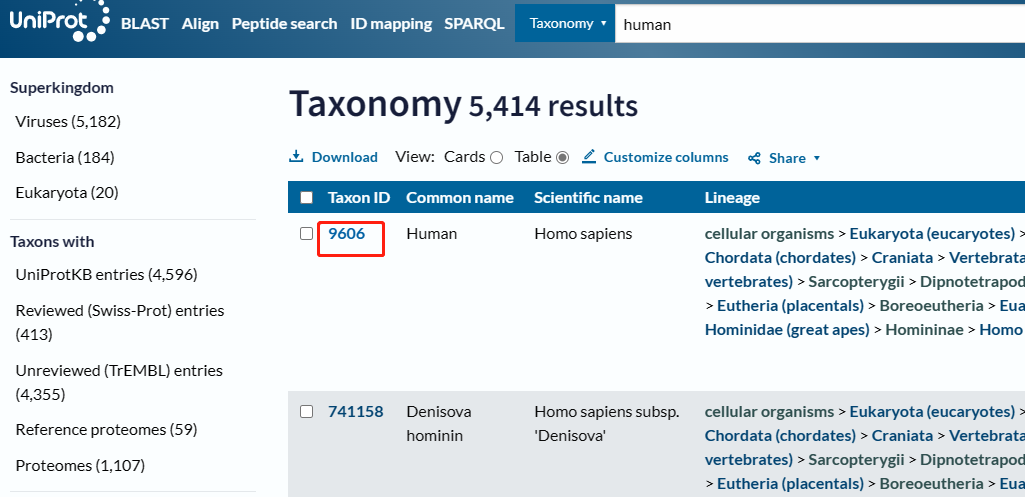
Task: Click the Customize columns pencil icon
Action: [589, 157]
